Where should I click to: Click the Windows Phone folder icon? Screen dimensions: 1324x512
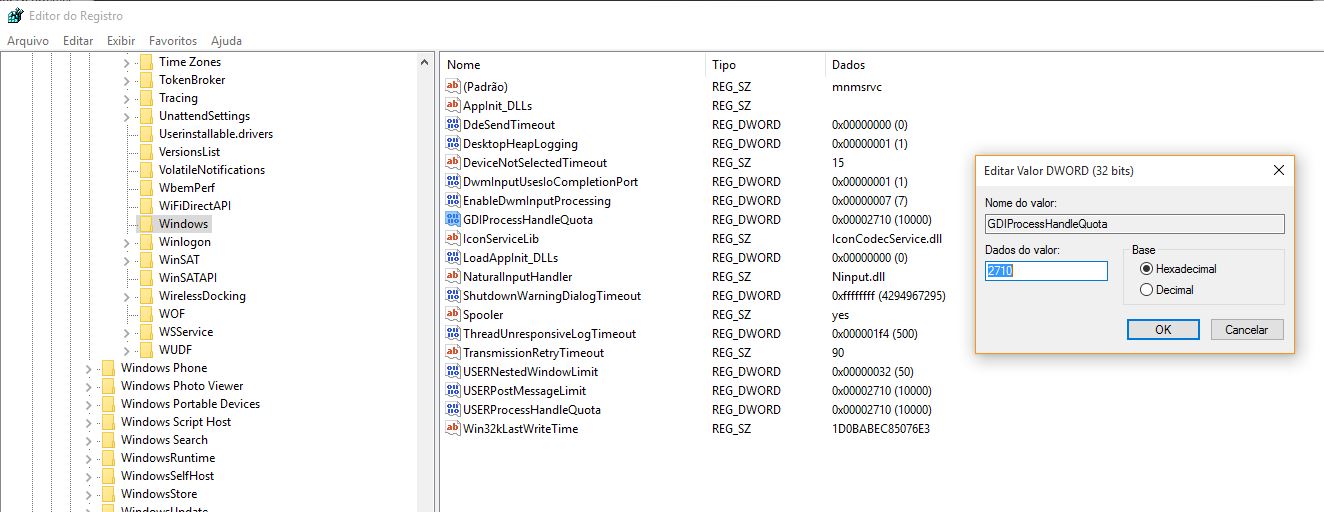point(108,368)
